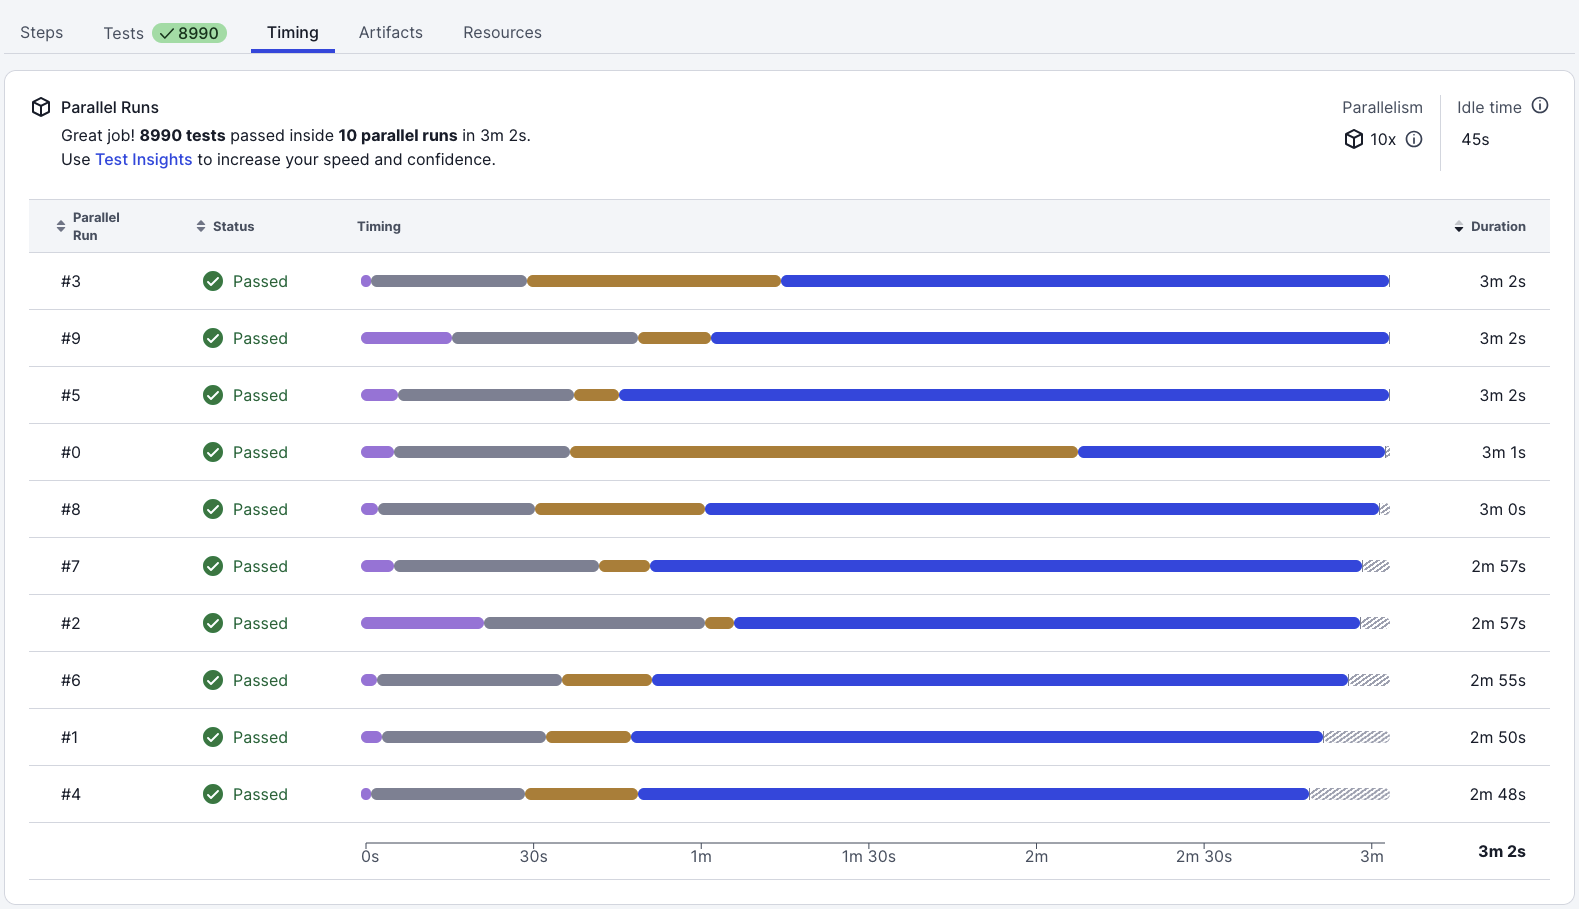
Task: Click the 3m 0s duration of run #8
Action: pos(1503,509)
